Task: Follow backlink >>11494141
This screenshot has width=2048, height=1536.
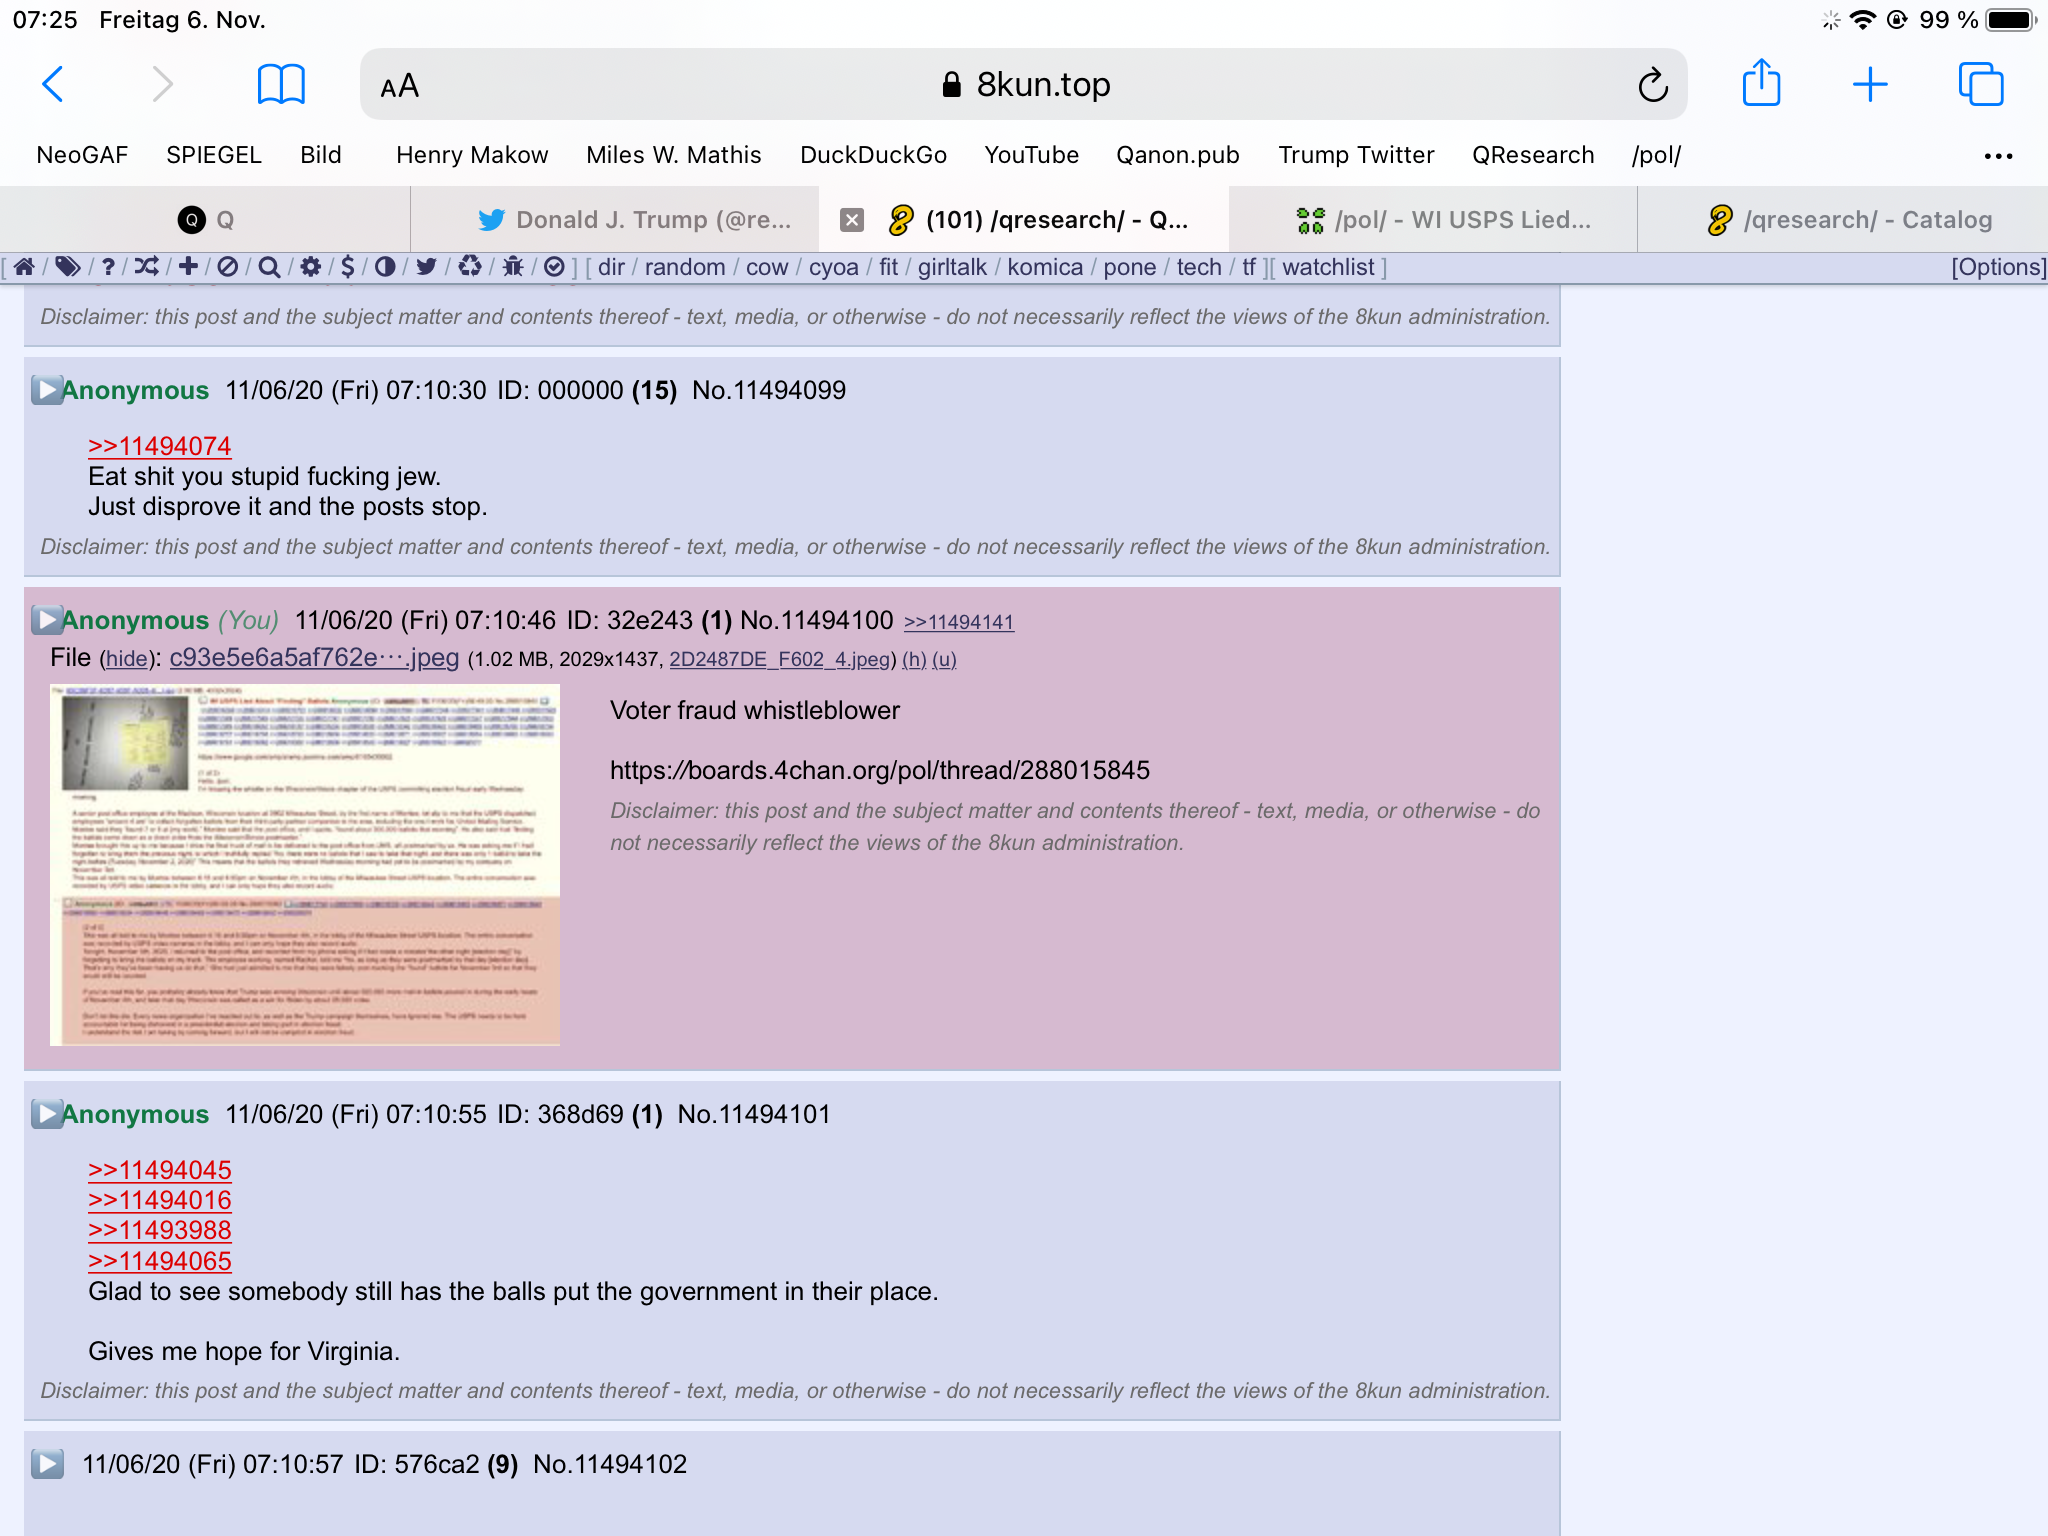Action: [959, 622]
